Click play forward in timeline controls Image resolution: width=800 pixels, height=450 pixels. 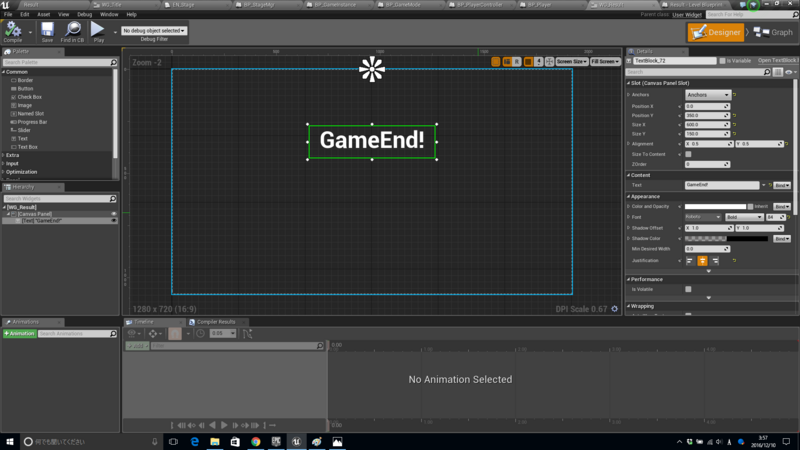pyautogui.click(x=223, y=425)
